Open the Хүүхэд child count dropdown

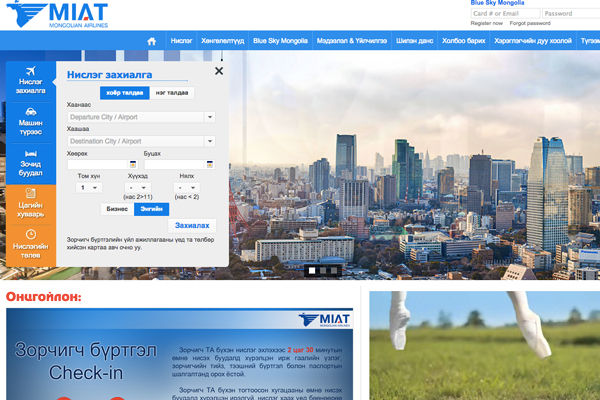click(x=138, y=188)
